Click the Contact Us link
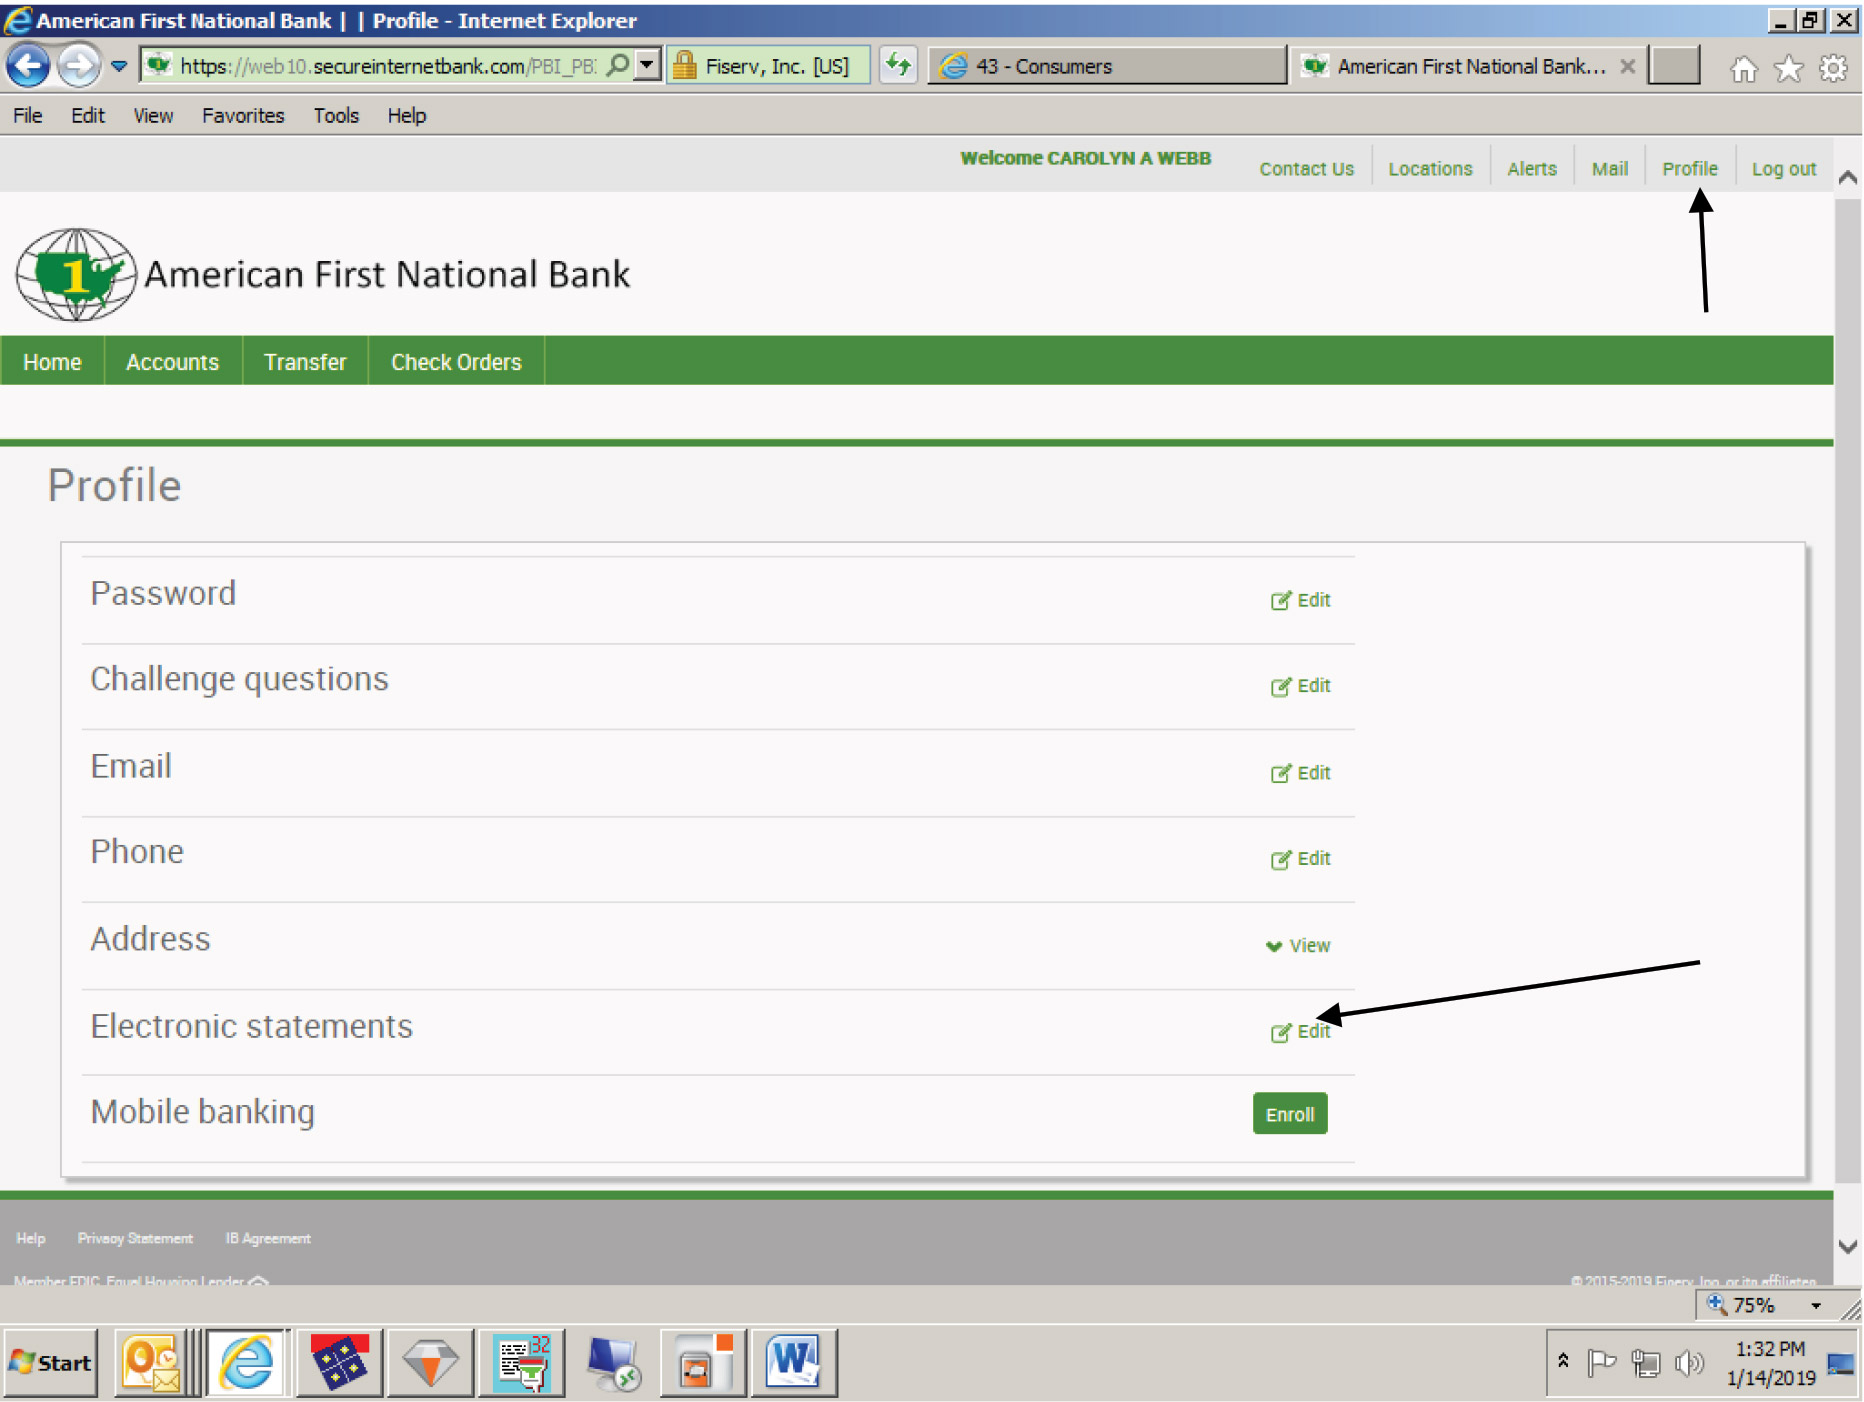 click(1306, 169)
